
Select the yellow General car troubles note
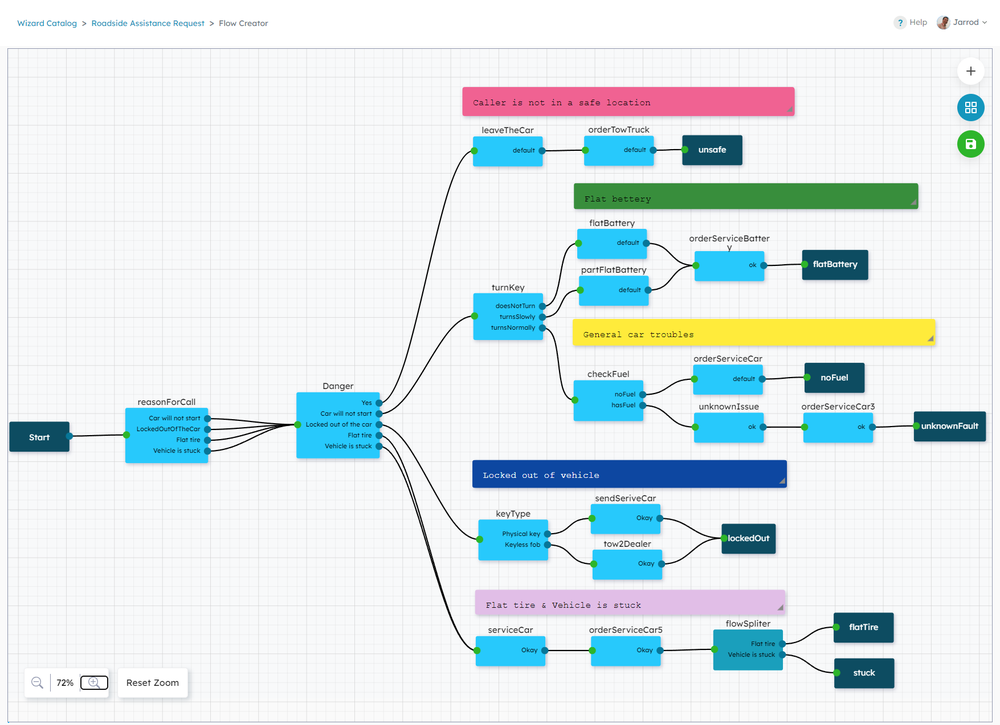[x=754, y=333]
